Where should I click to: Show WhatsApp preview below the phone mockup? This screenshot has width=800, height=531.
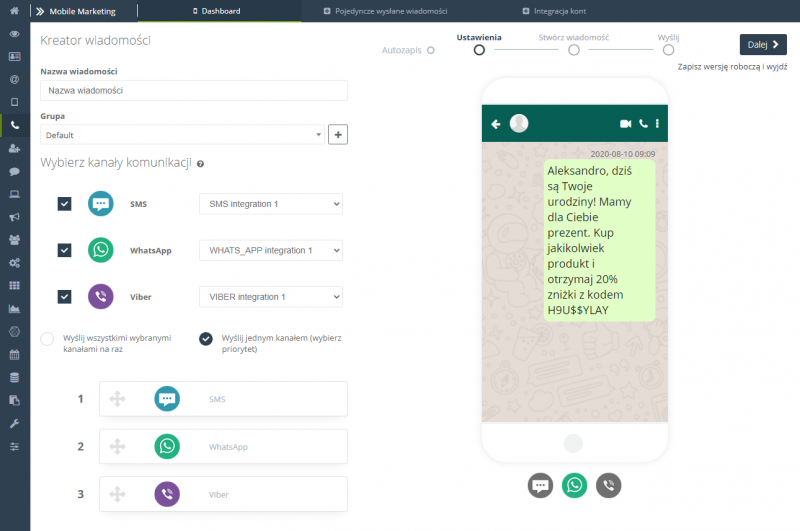point(574,485)
